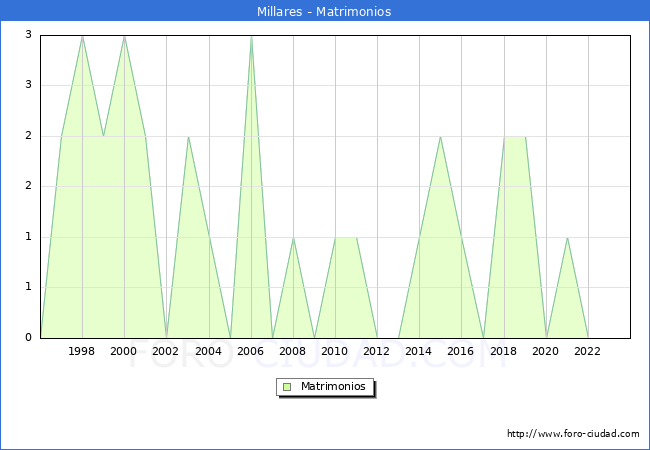Click the 2015 peak data point
The width and height of the screenshot is (650, 450).
[x=440, y=137]
